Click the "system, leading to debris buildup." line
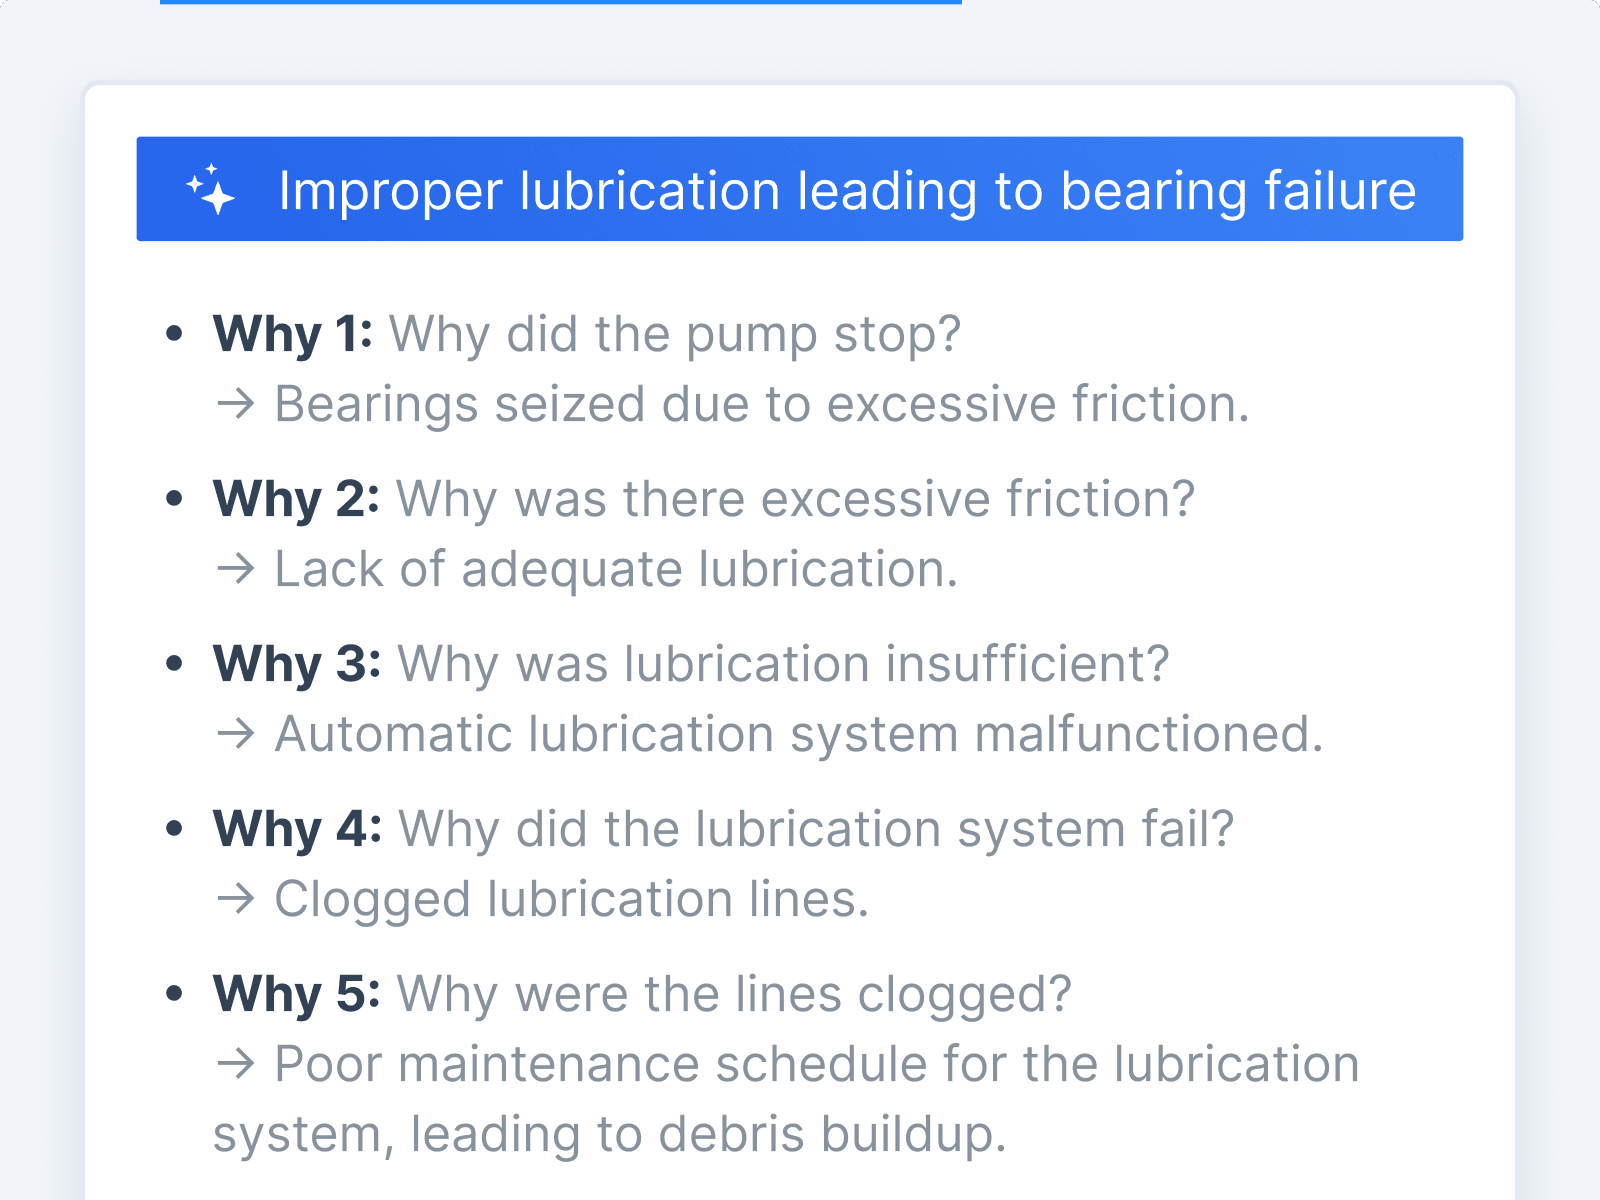This screenshot has width=1600, height=1200. click(x=609, y=1134)
